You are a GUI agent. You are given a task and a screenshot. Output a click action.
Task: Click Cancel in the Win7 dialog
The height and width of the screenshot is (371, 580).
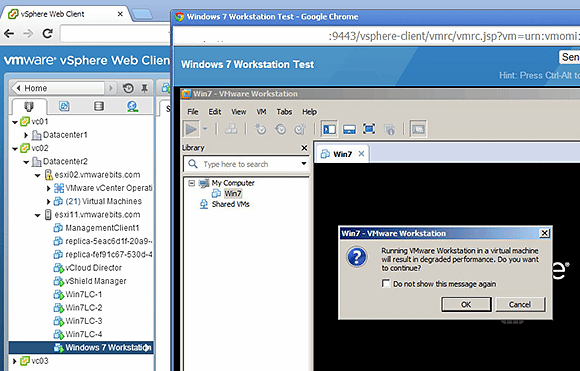click(x=520, y=304)
